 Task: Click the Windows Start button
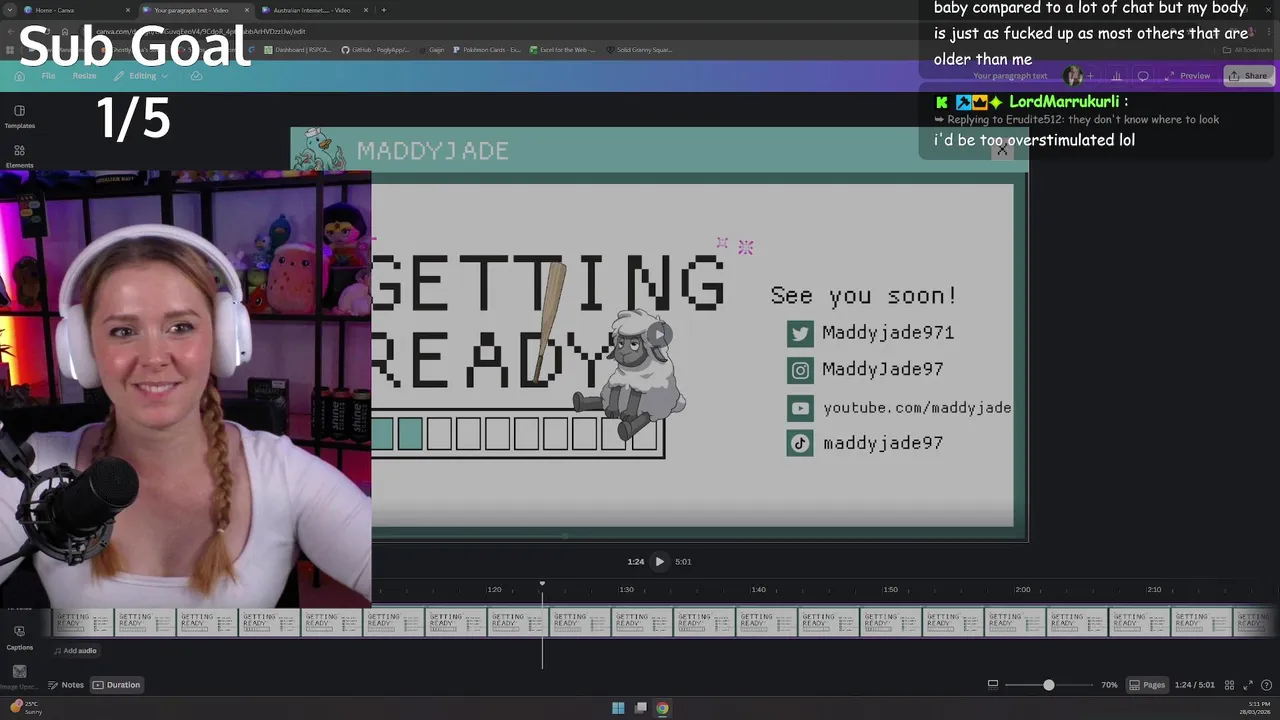coord(618,708)
